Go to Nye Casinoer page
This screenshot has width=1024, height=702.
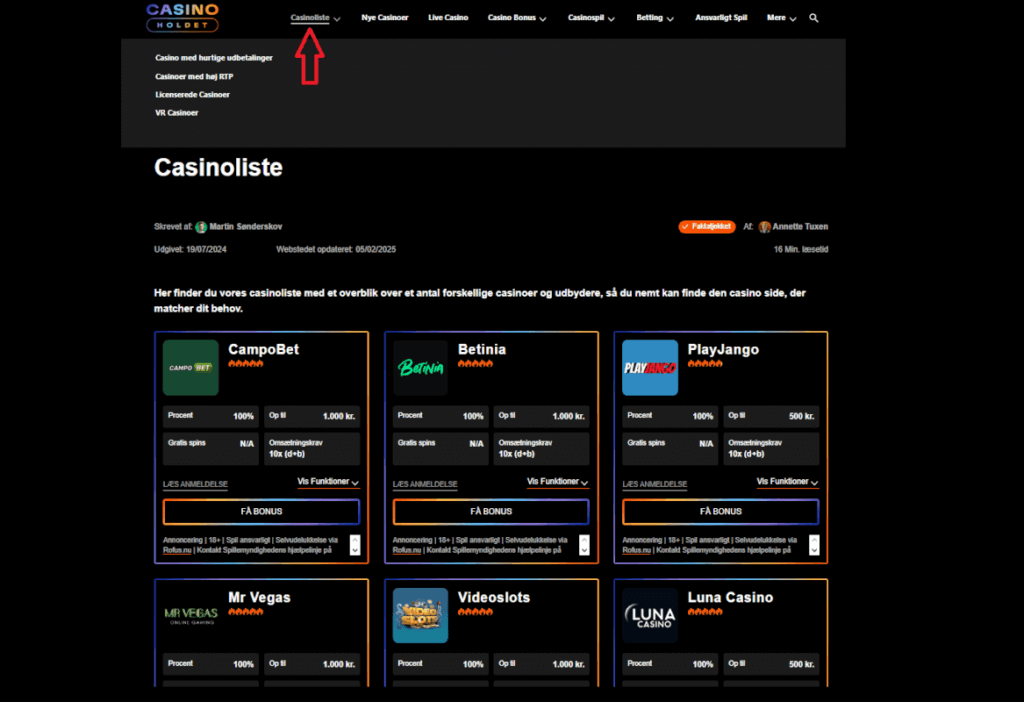[x=385, y=18]
